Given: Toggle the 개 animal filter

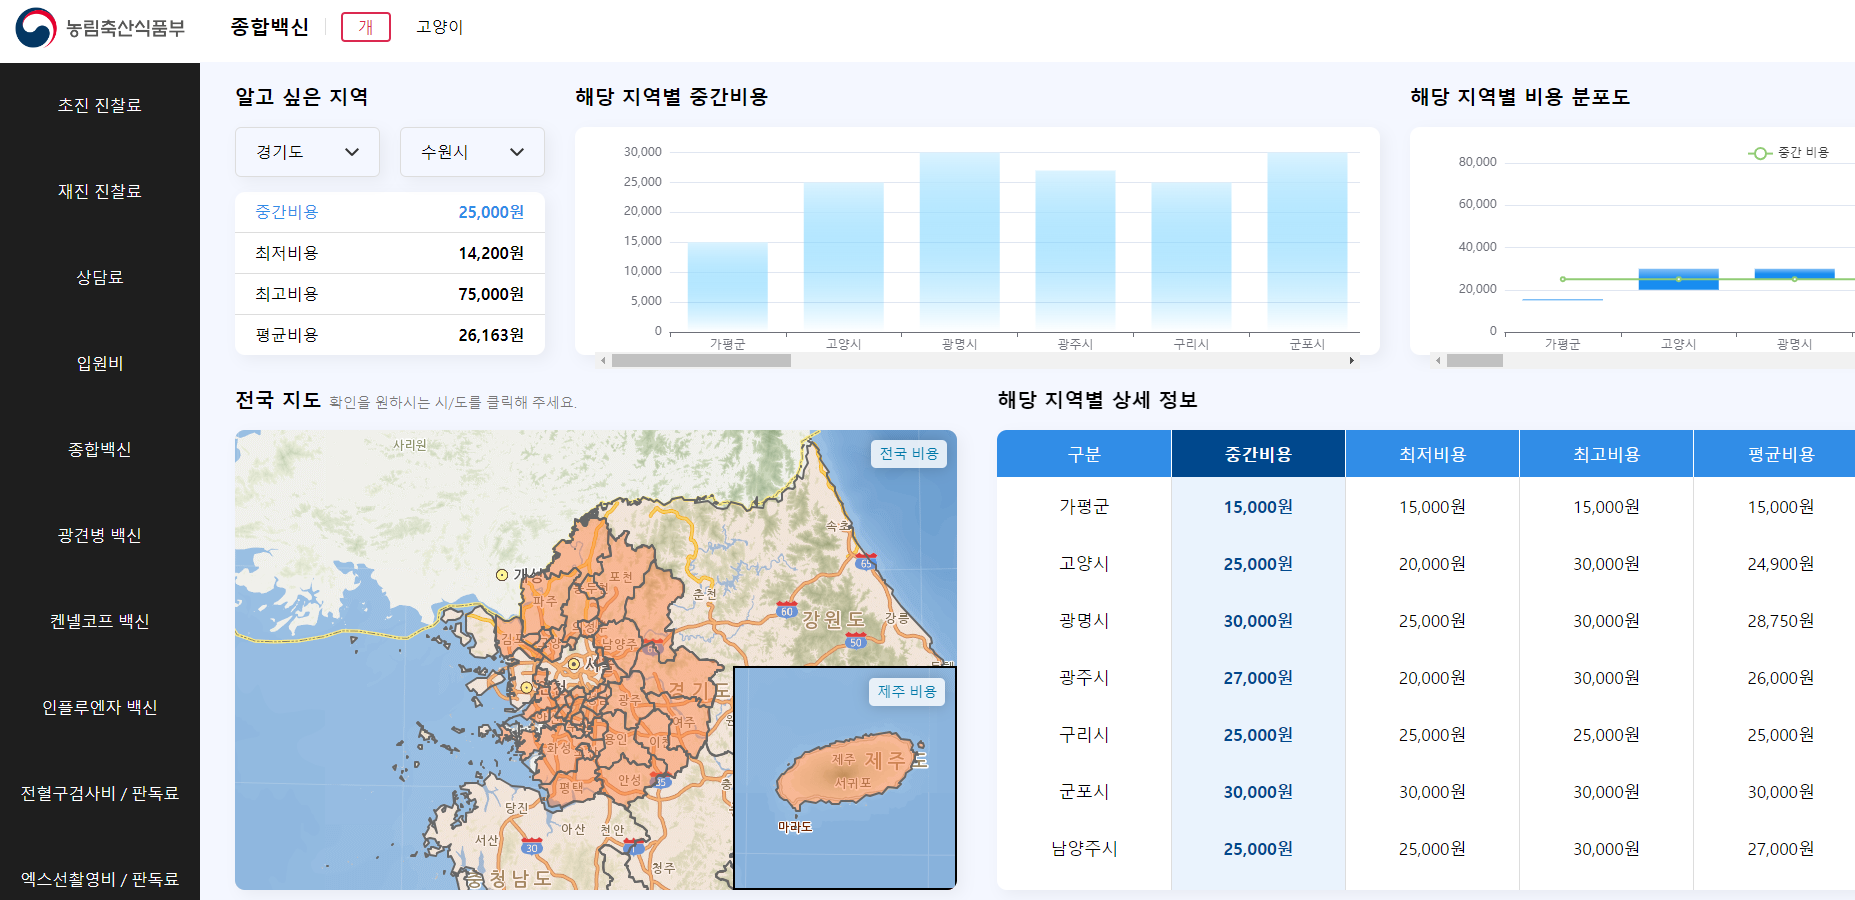Looking at the screenshot, I should [x=366, y=27].
